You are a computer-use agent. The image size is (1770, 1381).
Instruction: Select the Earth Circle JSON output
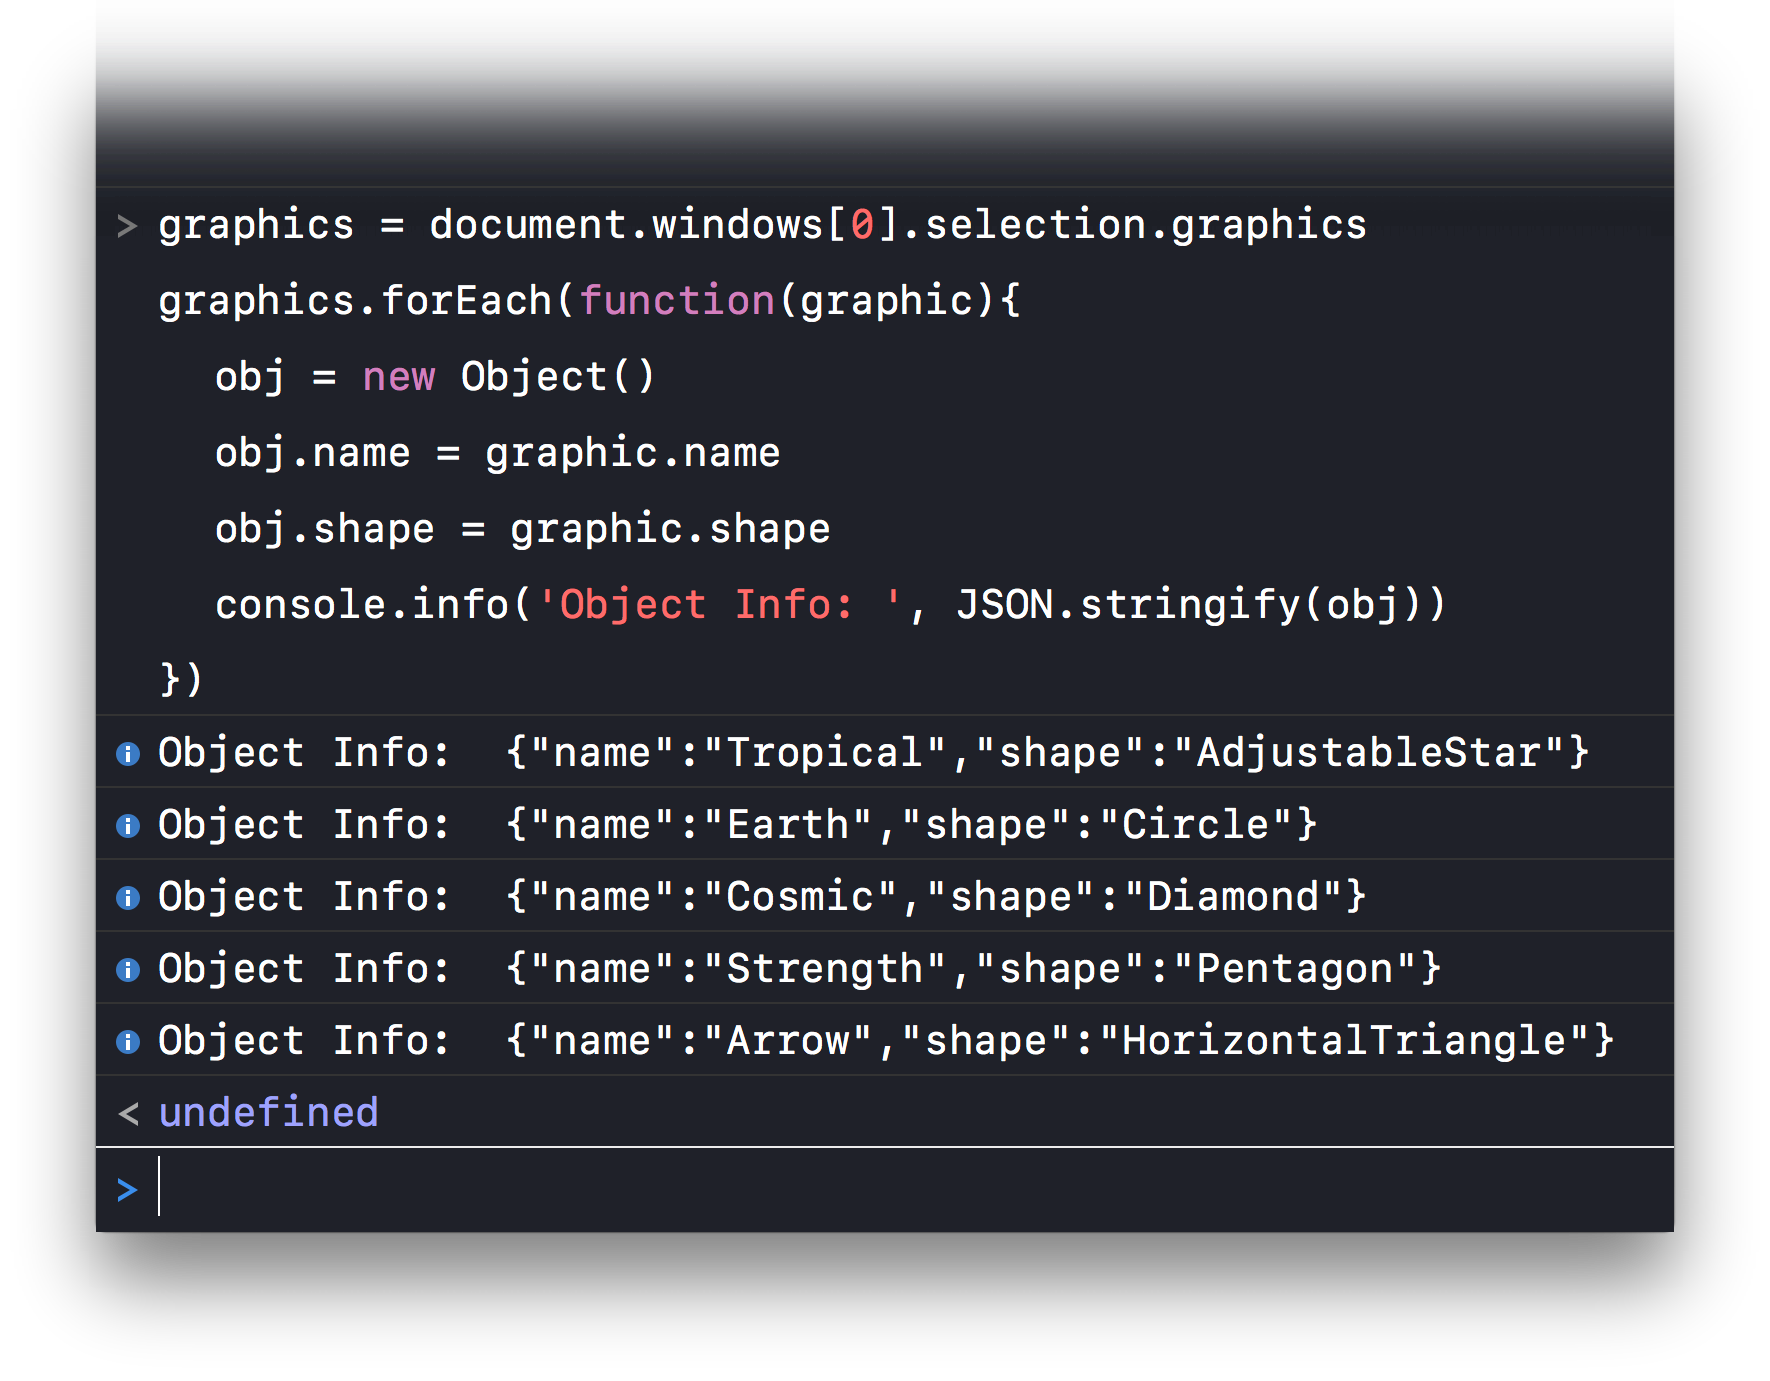[x=910, y=825]
